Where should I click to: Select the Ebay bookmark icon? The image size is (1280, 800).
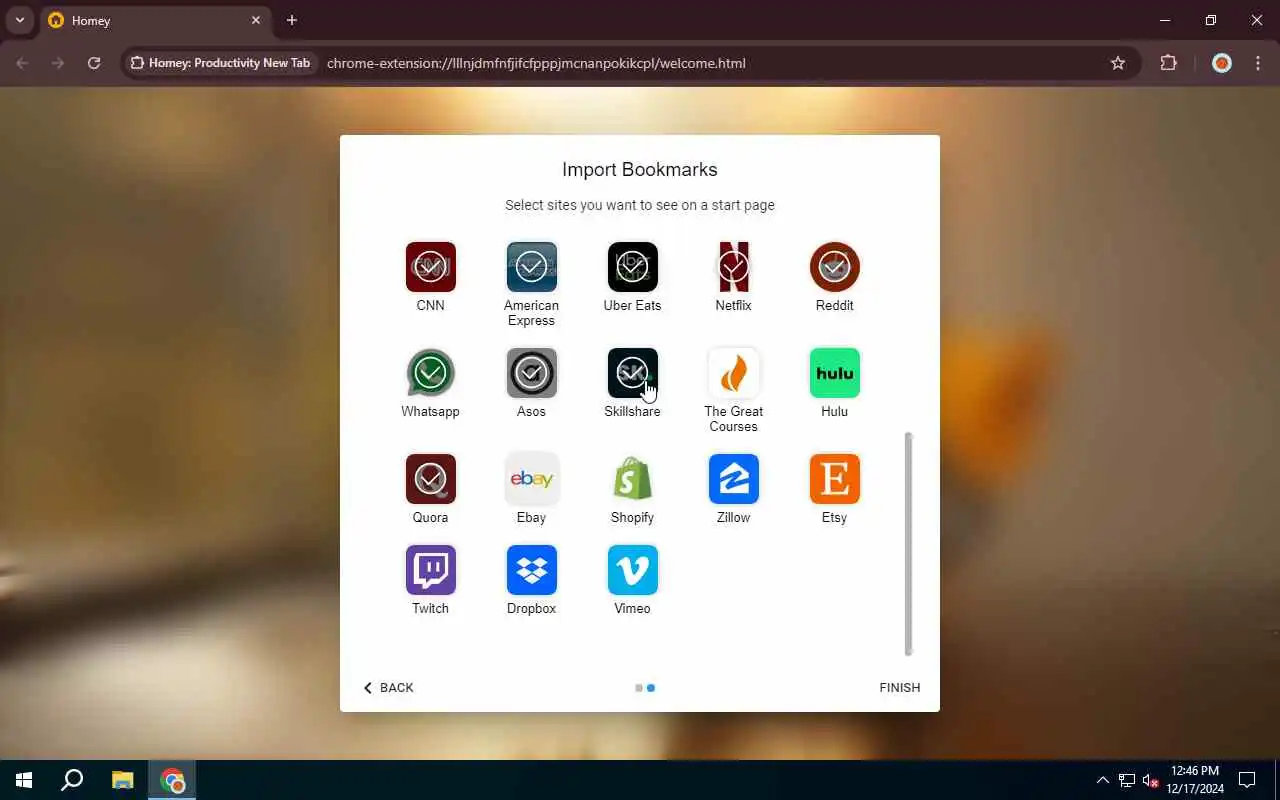click(x=531, y=479)
